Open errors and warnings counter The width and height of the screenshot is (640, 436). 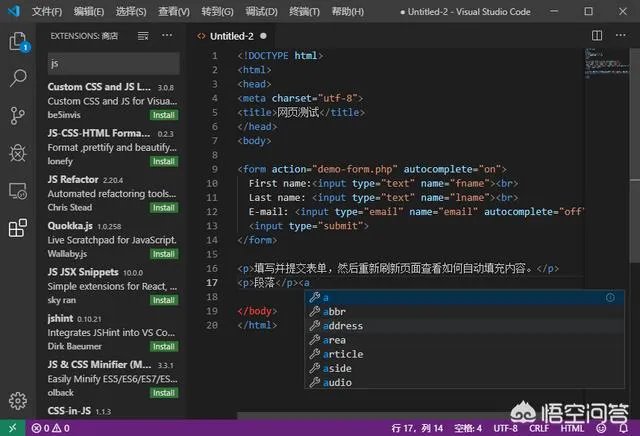point(51,428)
